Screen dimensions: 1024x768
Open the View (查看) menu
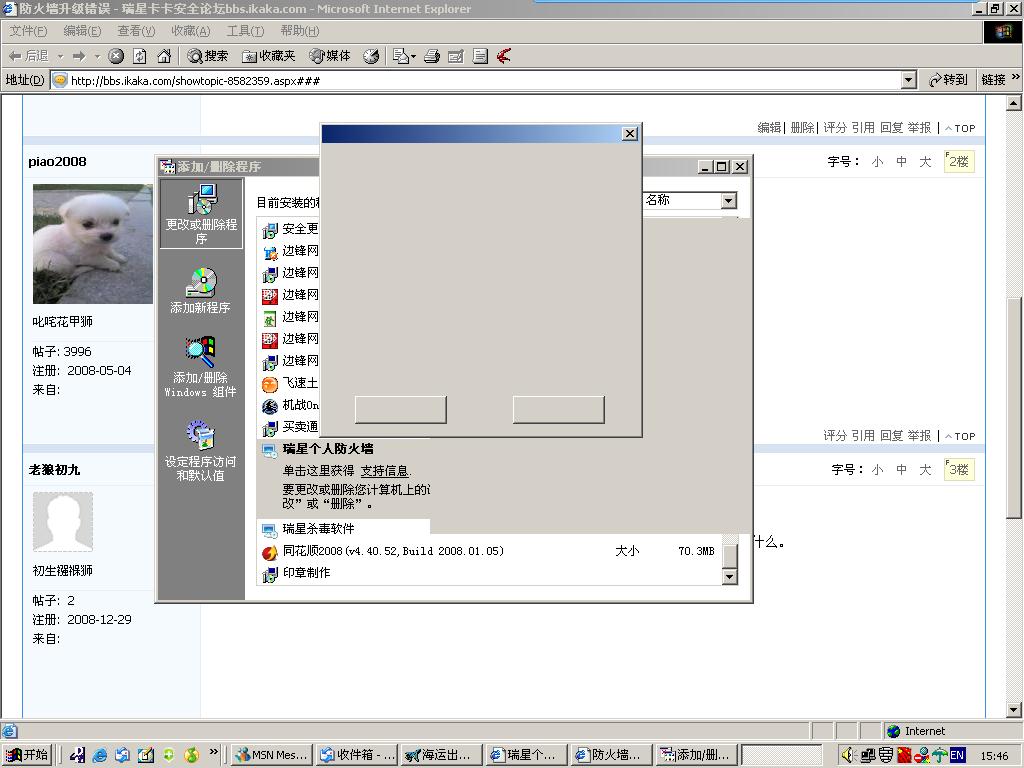click(136, 31)
